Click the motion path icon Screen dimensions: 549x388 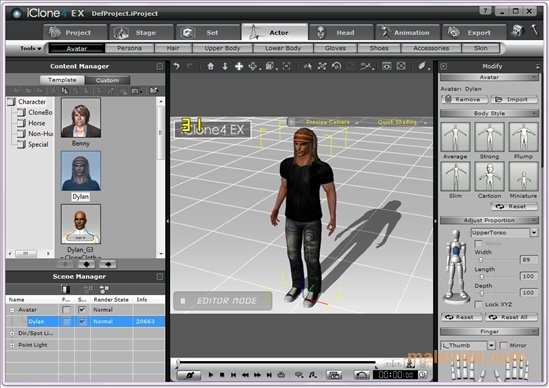(366, 66)
